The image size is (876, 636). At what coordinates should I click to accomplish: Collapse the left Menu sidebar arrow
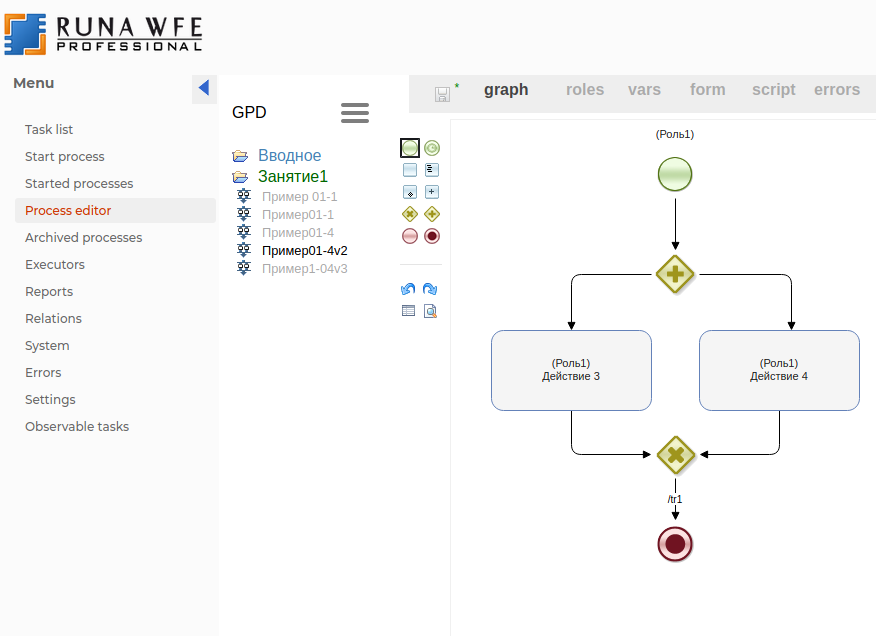point(204,88)
